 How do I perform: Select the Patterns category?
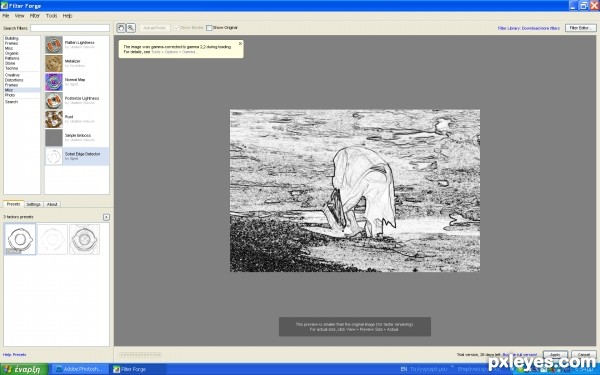tap(12, 58)
